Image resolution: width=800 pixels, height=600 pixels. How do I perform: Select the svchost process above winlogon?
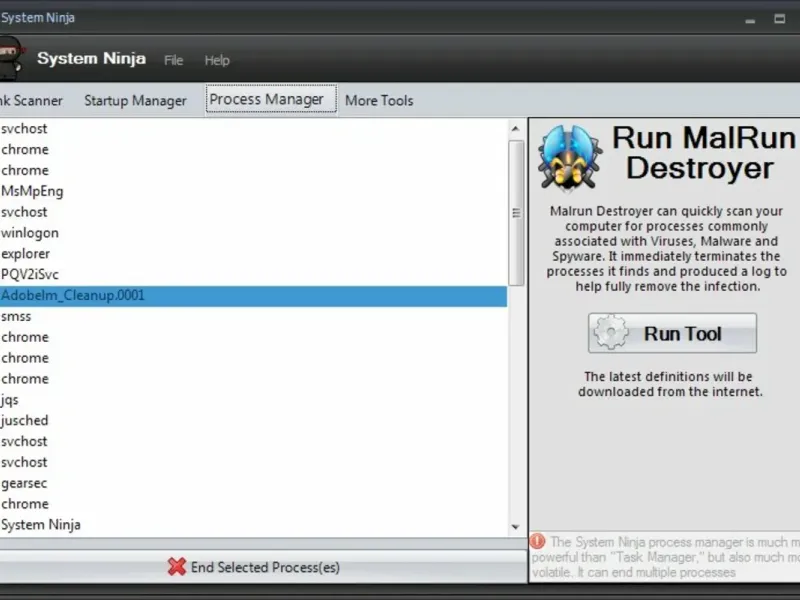253,212
